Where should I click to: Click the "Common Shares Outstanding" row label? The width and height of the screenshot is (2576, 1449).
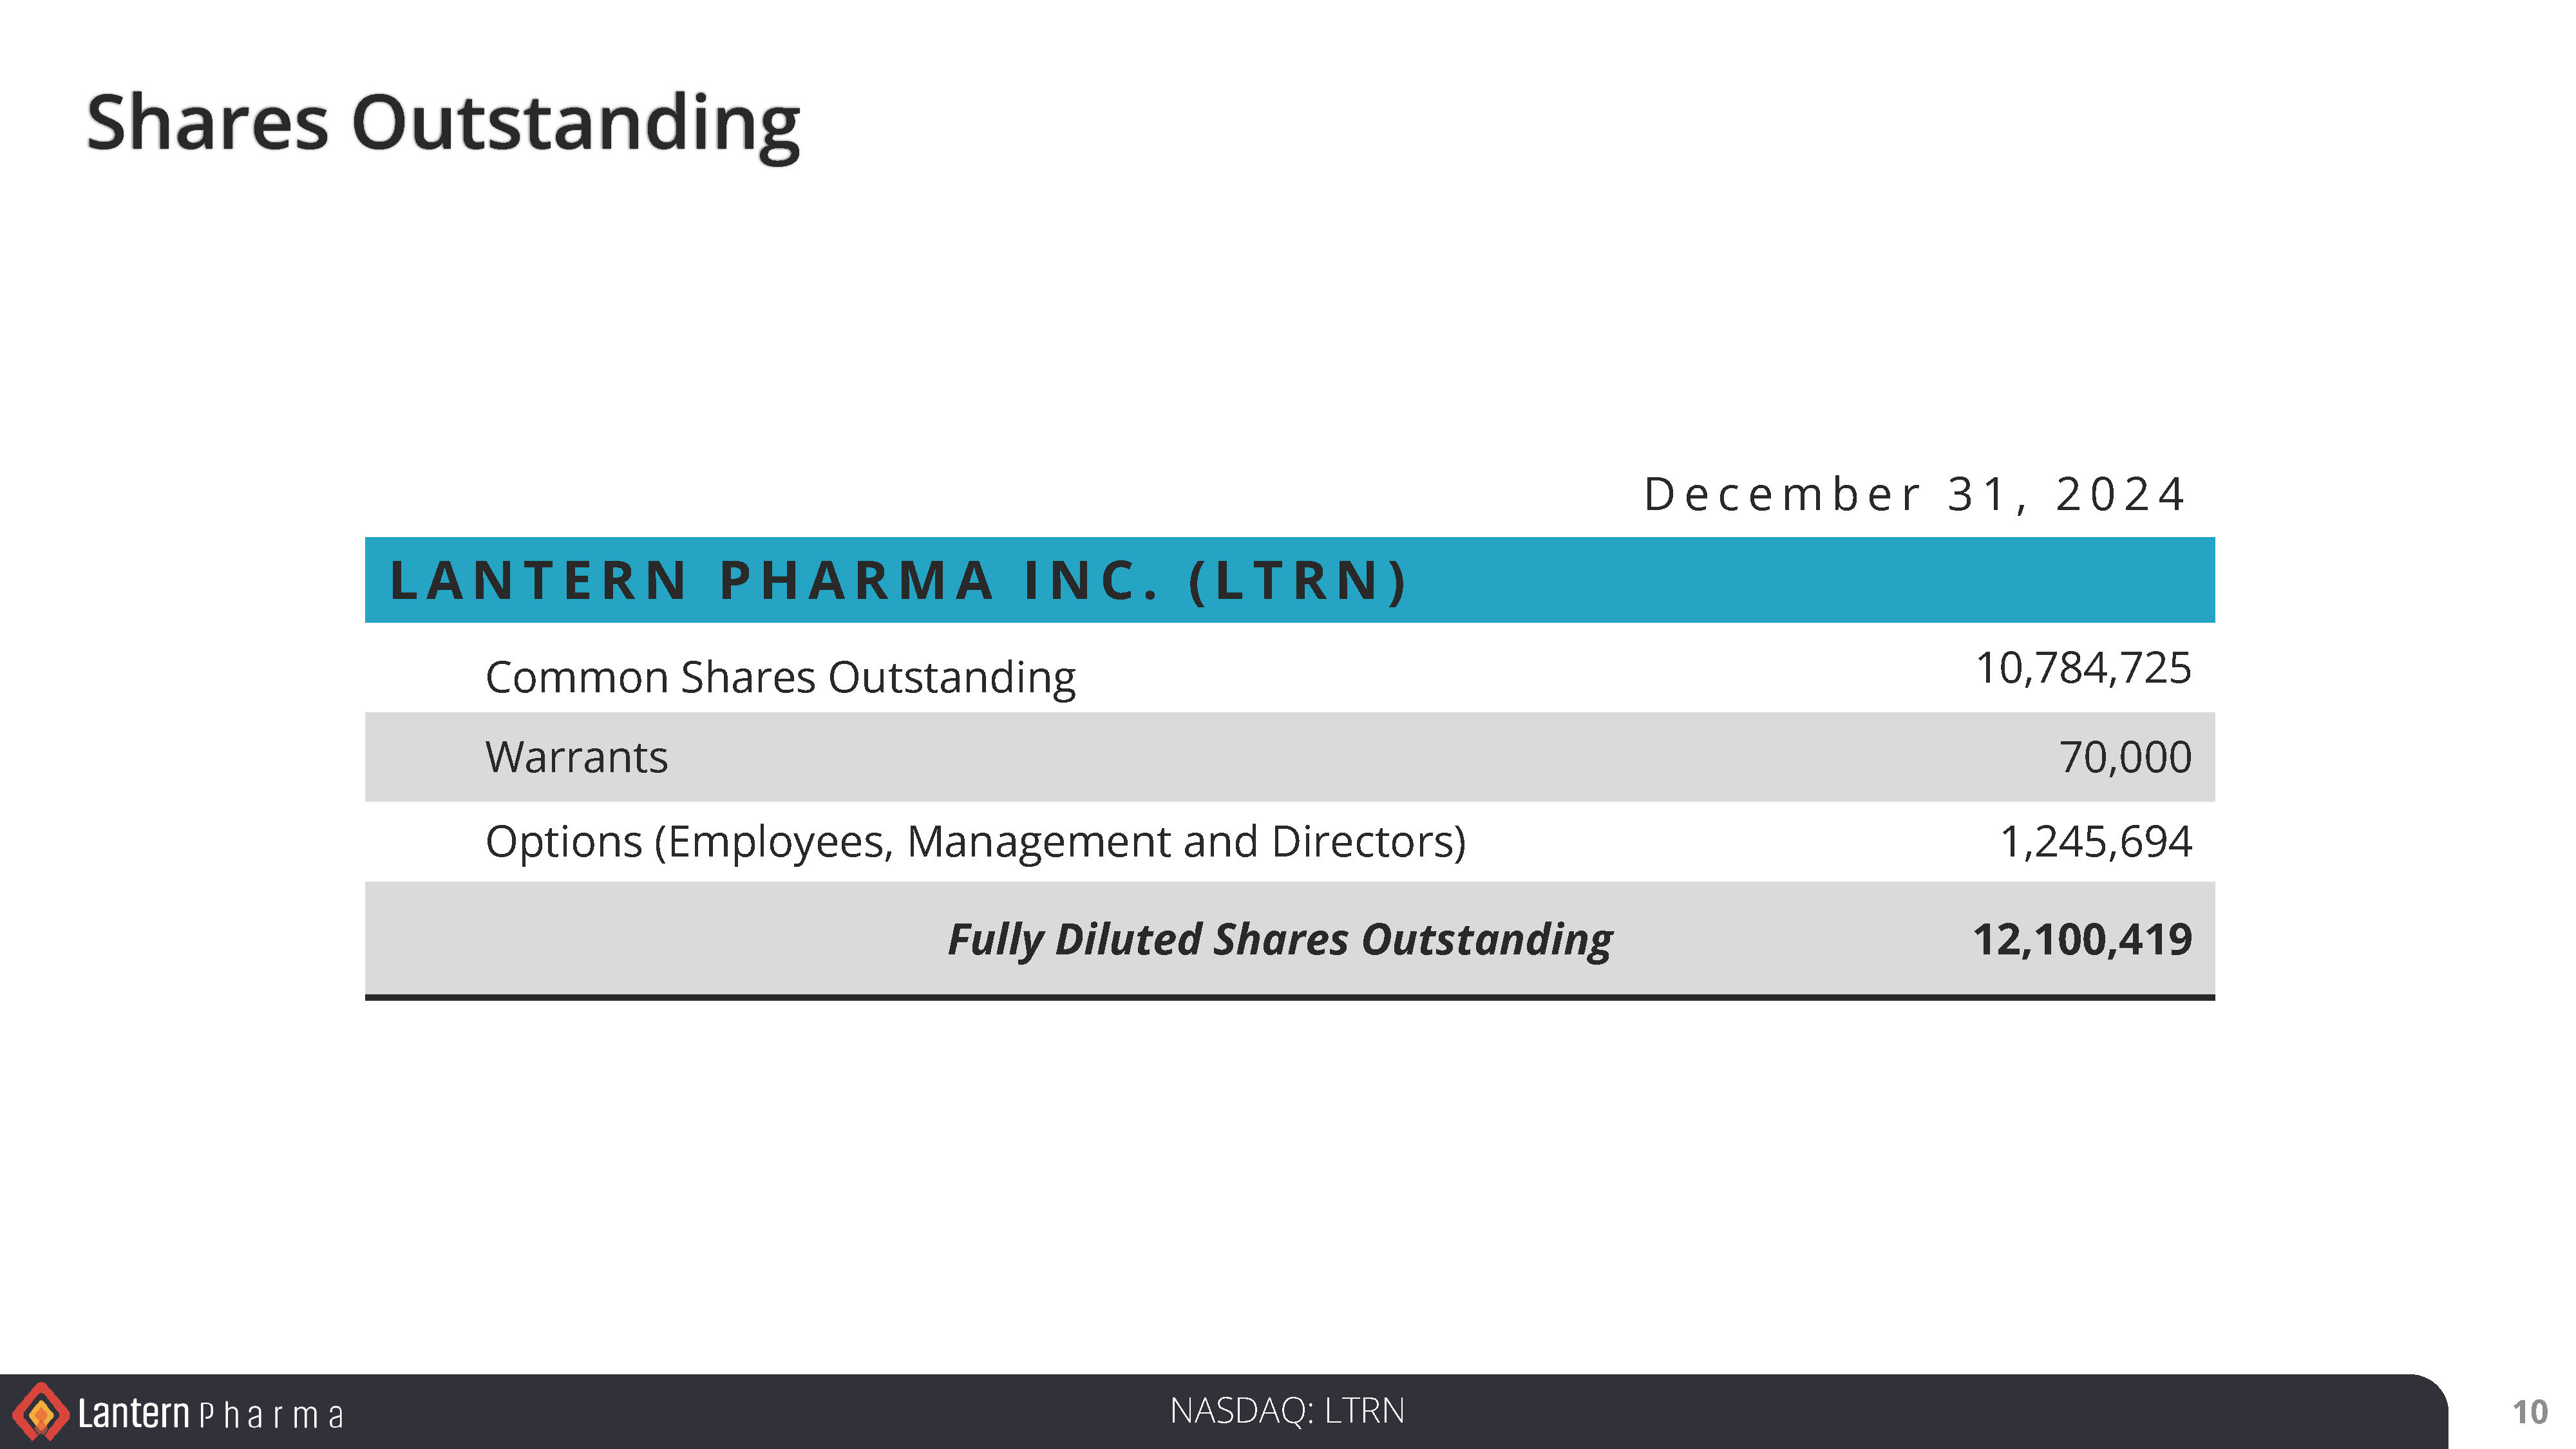[780, 677]
